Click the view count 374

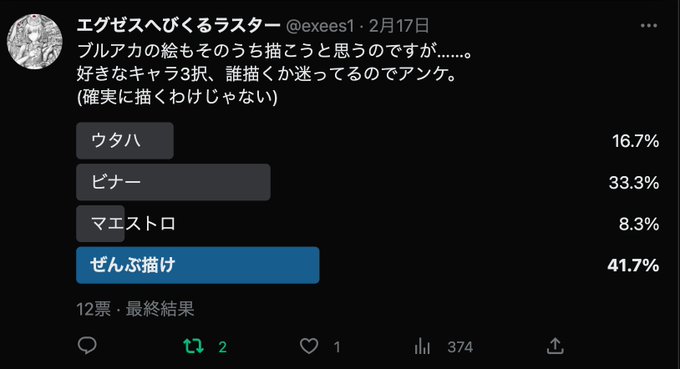[x=460, y=347]
